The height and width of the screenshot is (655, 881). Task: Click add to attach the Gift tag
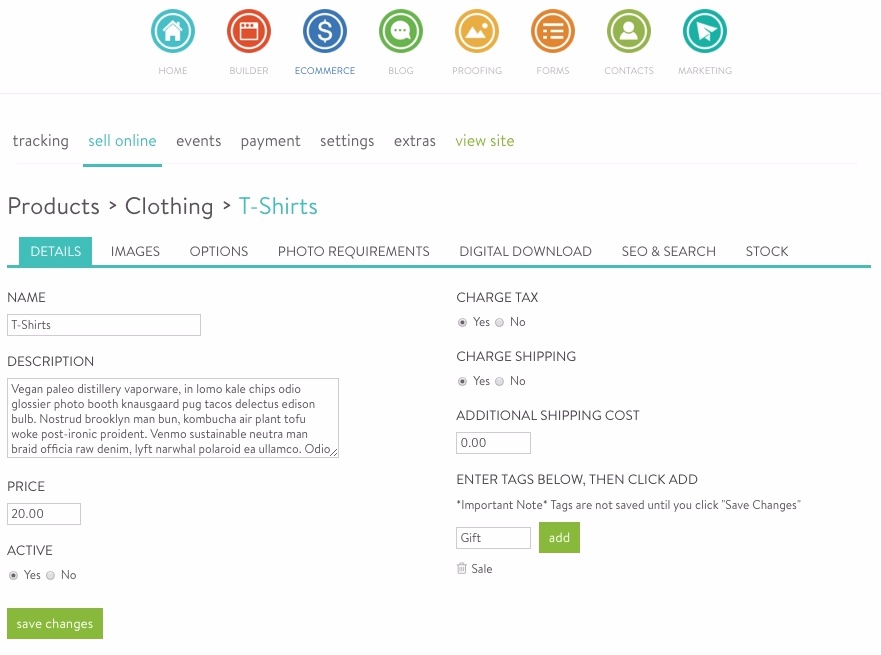[x=559, y=537]
